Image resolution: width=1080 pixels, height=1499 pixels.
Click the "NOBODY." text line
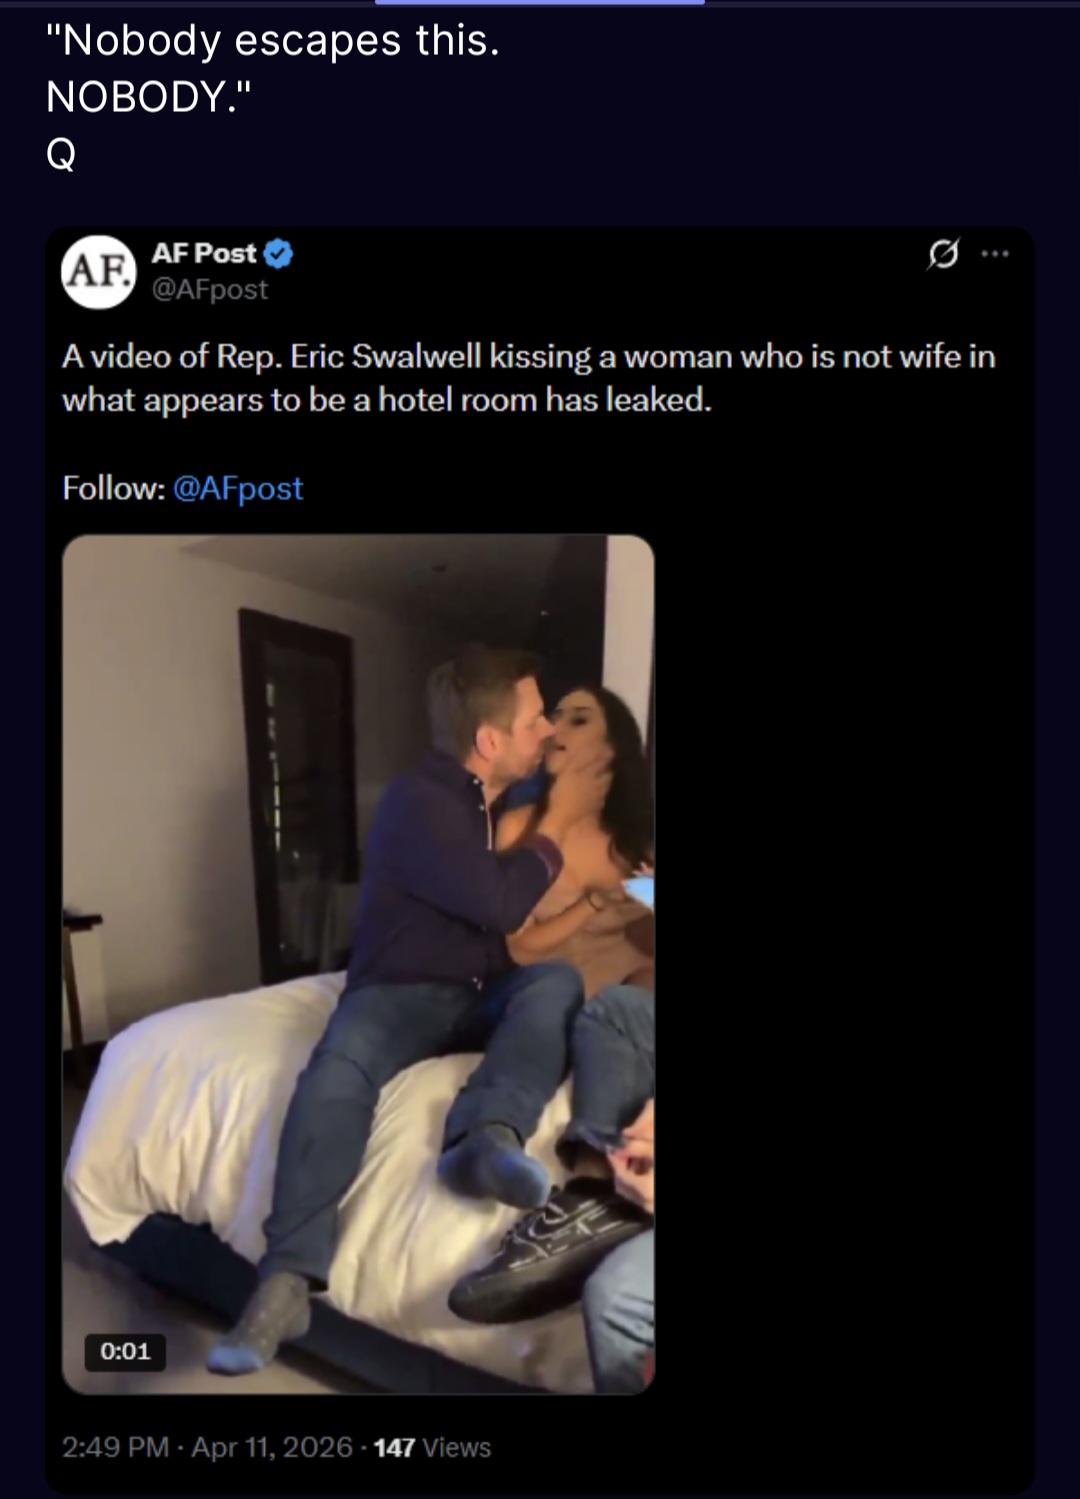pyautogui.click(x=149, y=97)
